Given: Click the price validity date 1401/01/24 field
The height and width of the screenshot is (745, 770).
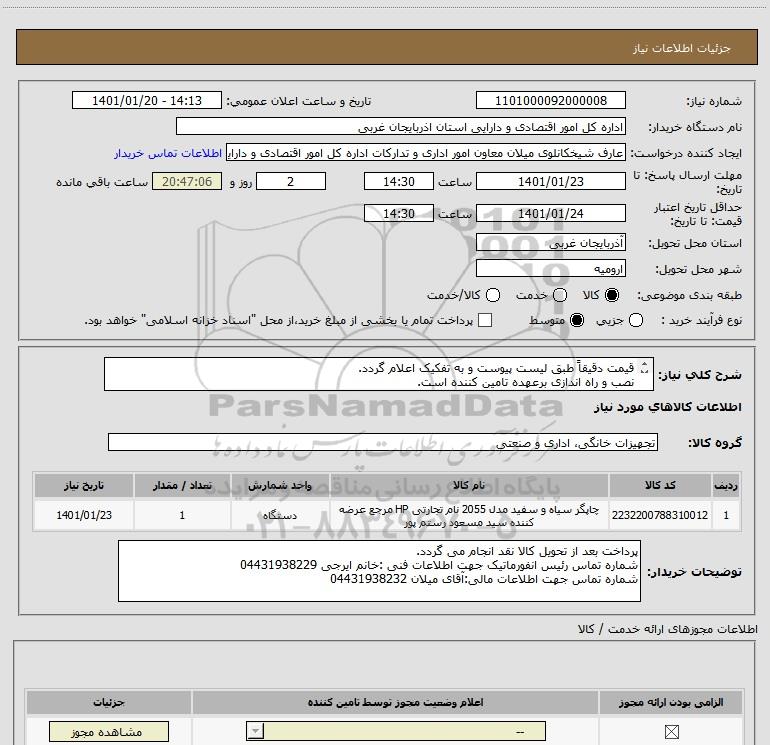Looking at the screenshot, I should click(x=550, y=213).
